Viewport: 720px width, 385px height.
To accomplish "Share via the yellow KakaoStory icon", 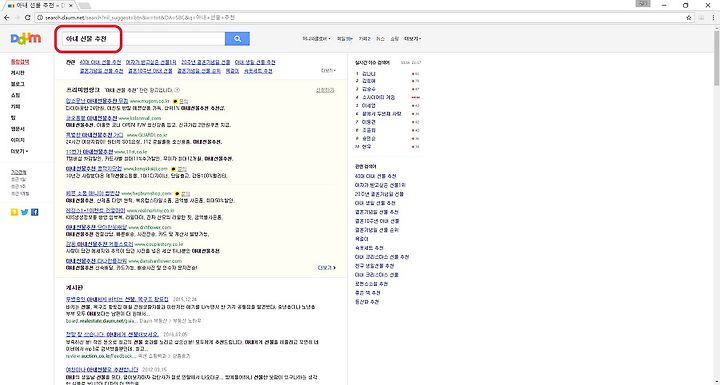I will (x=14, y=212).
